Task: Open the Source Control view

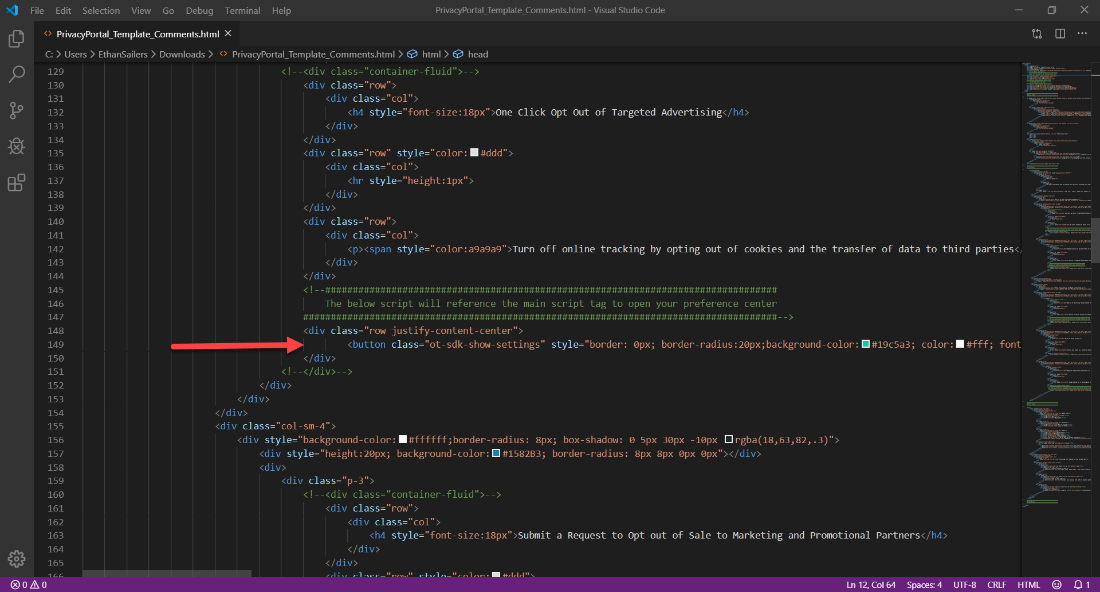Action: coord(14,110)
